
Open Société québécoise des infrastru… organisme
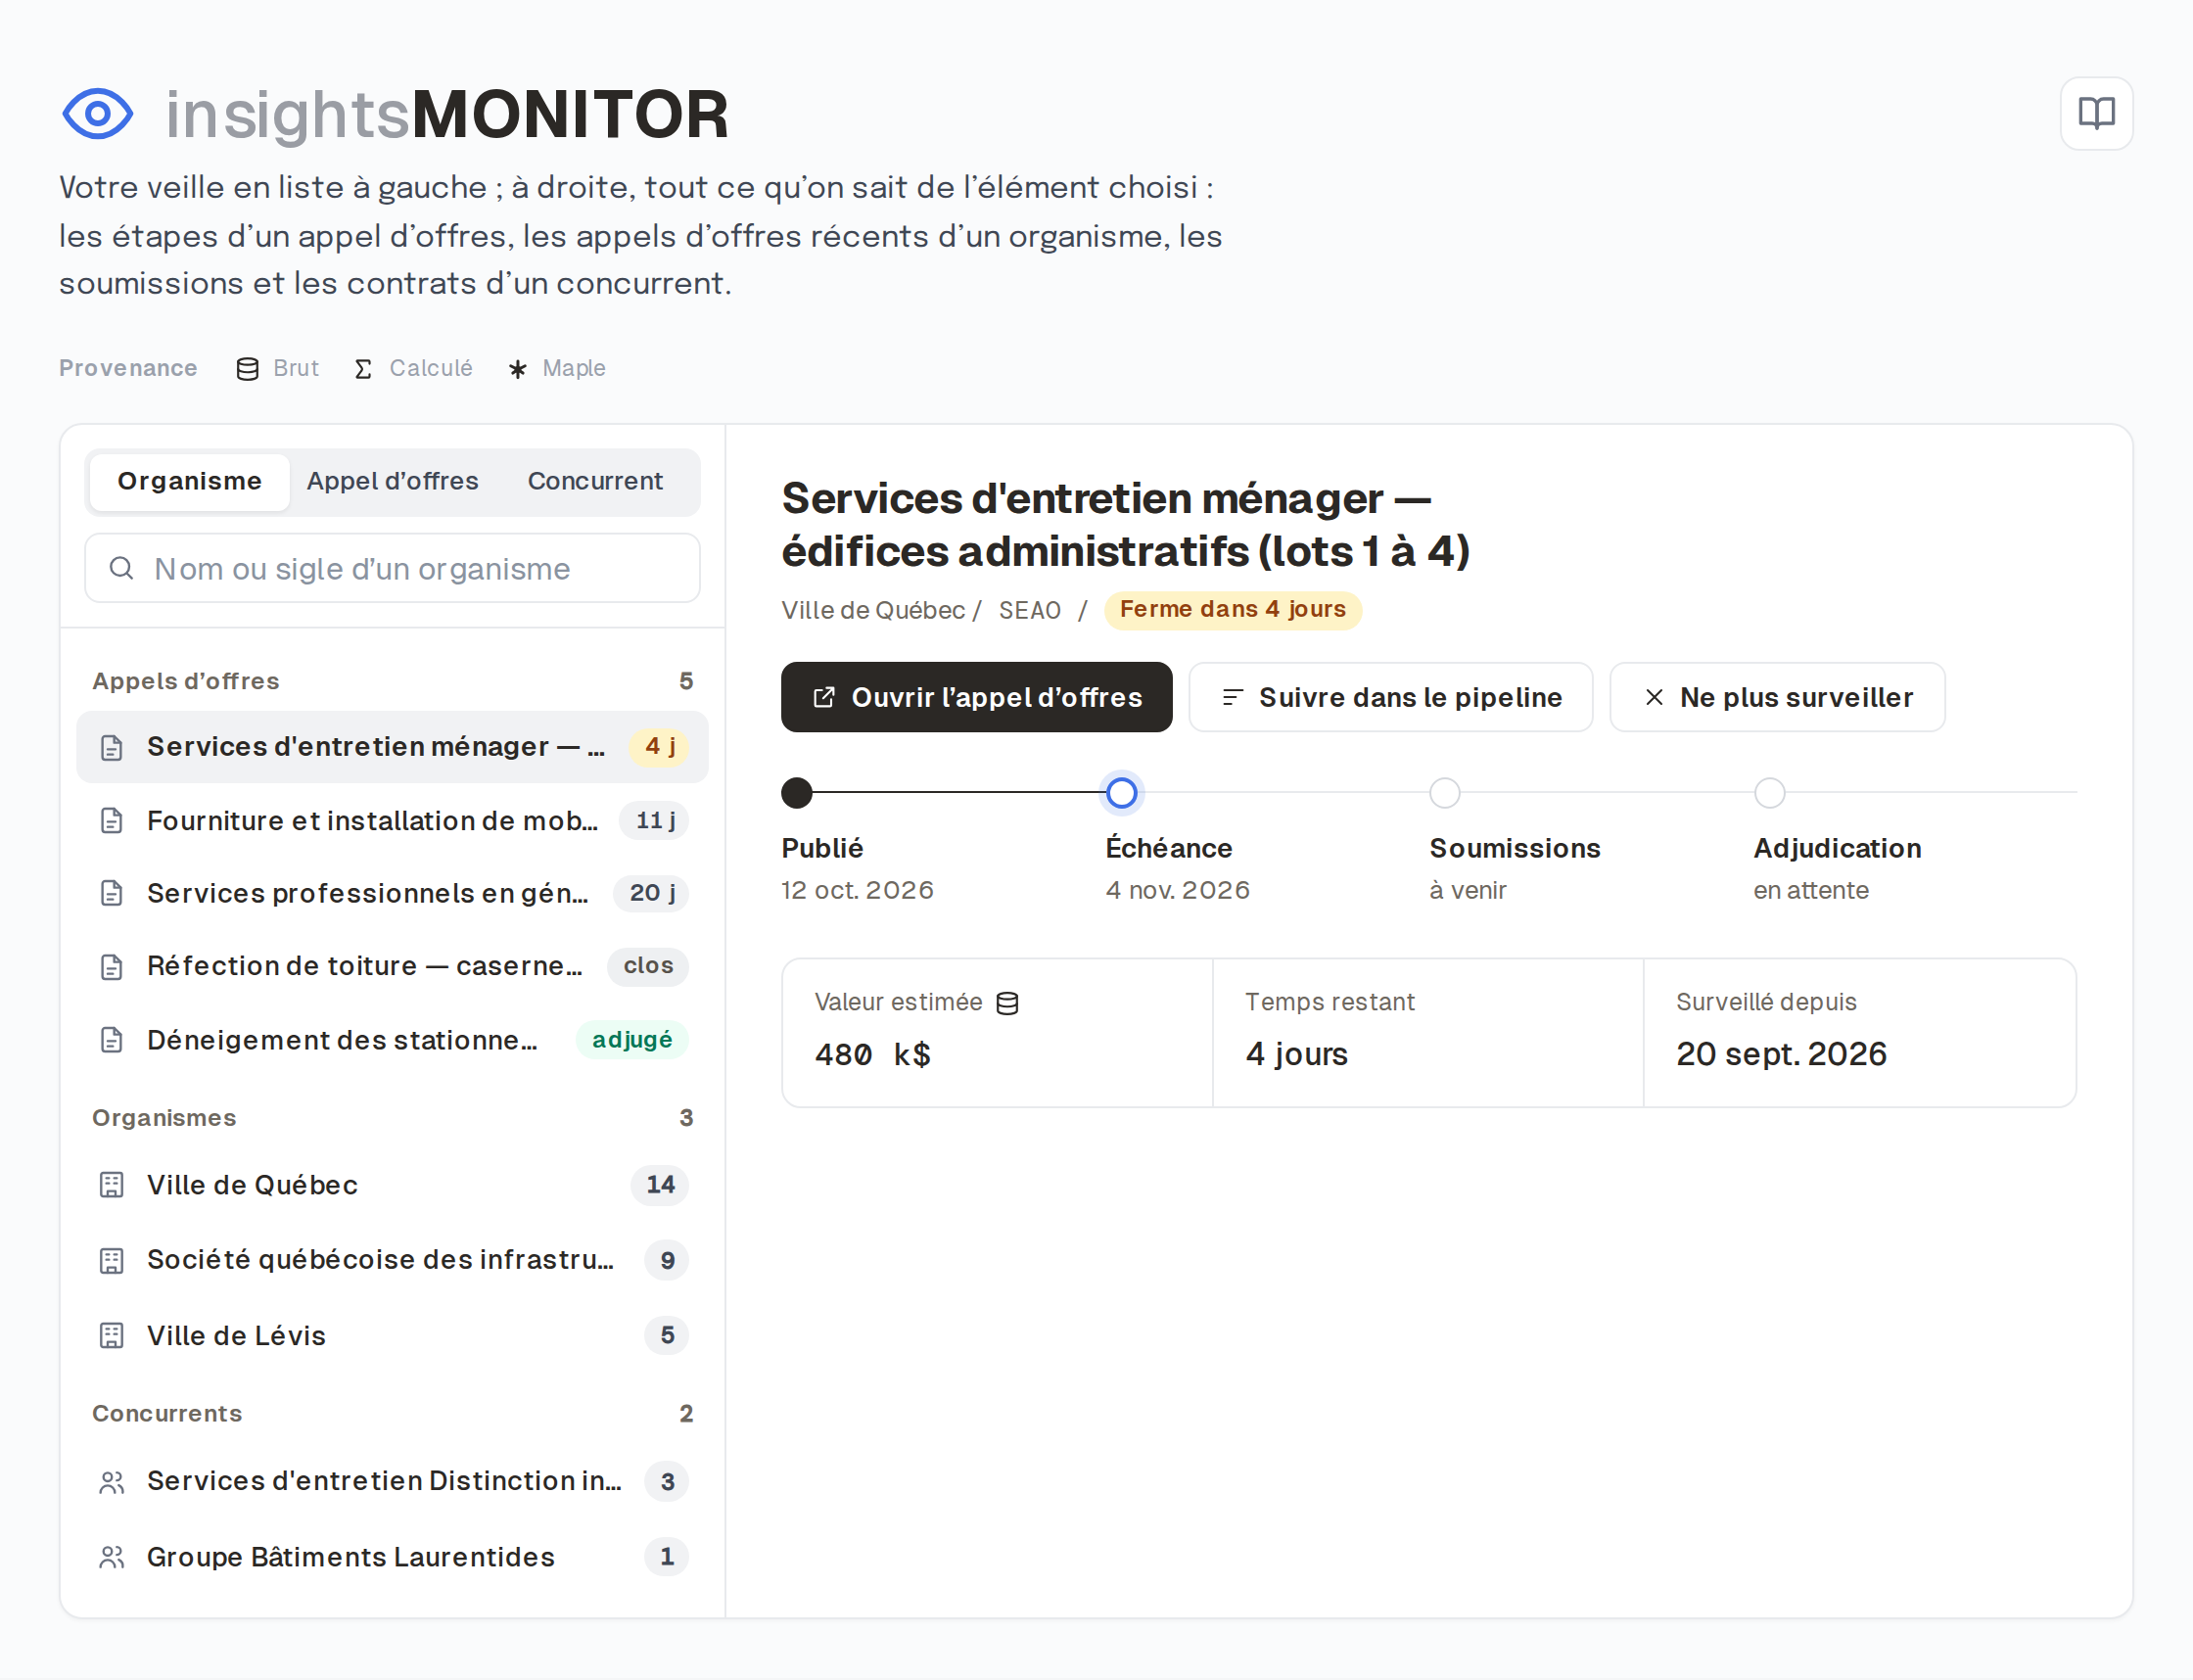[392, 1261]
